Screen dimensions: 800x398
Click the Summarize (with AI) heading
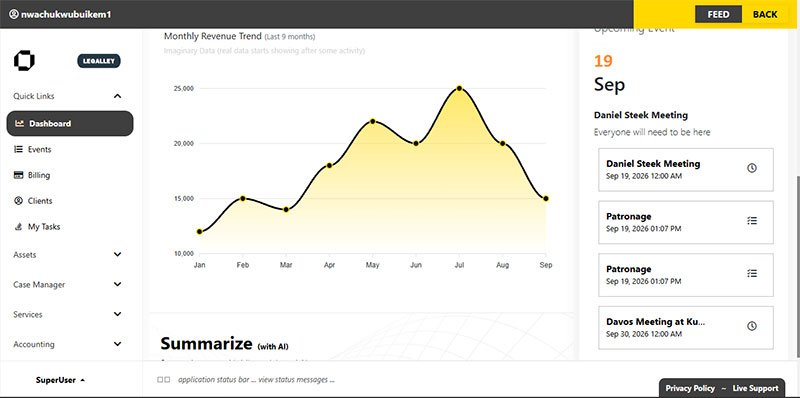224,344
